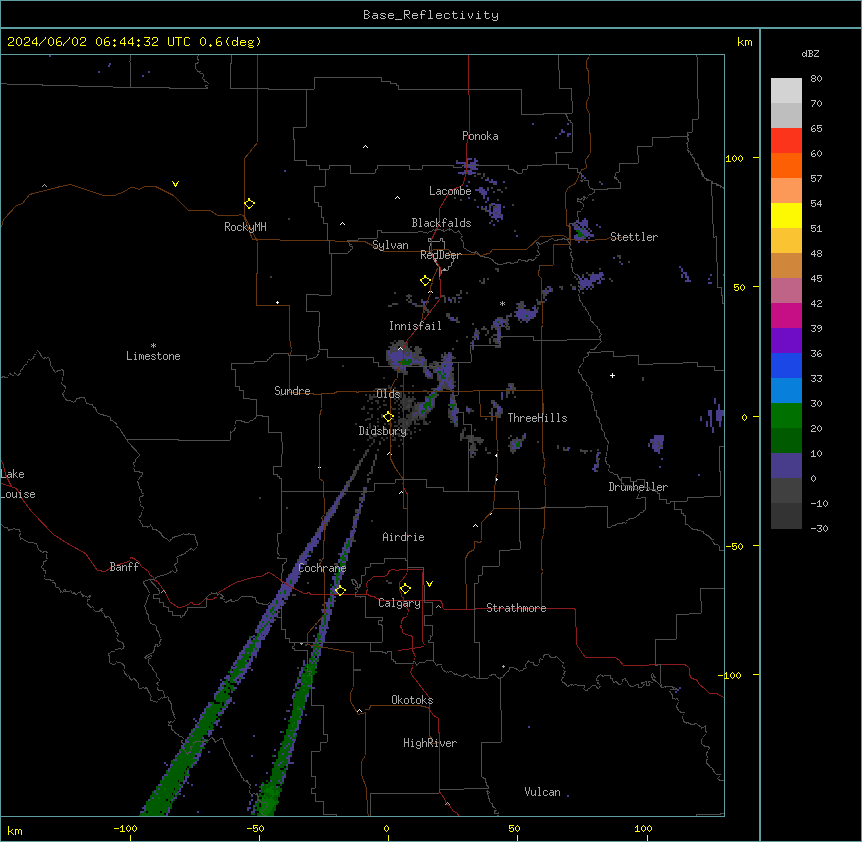The height and width of the screenshot is (842, 862).
Task: Click the yellow V marker northwest of RockyMH
Action: pyautogui.click(x=175, y=184)
